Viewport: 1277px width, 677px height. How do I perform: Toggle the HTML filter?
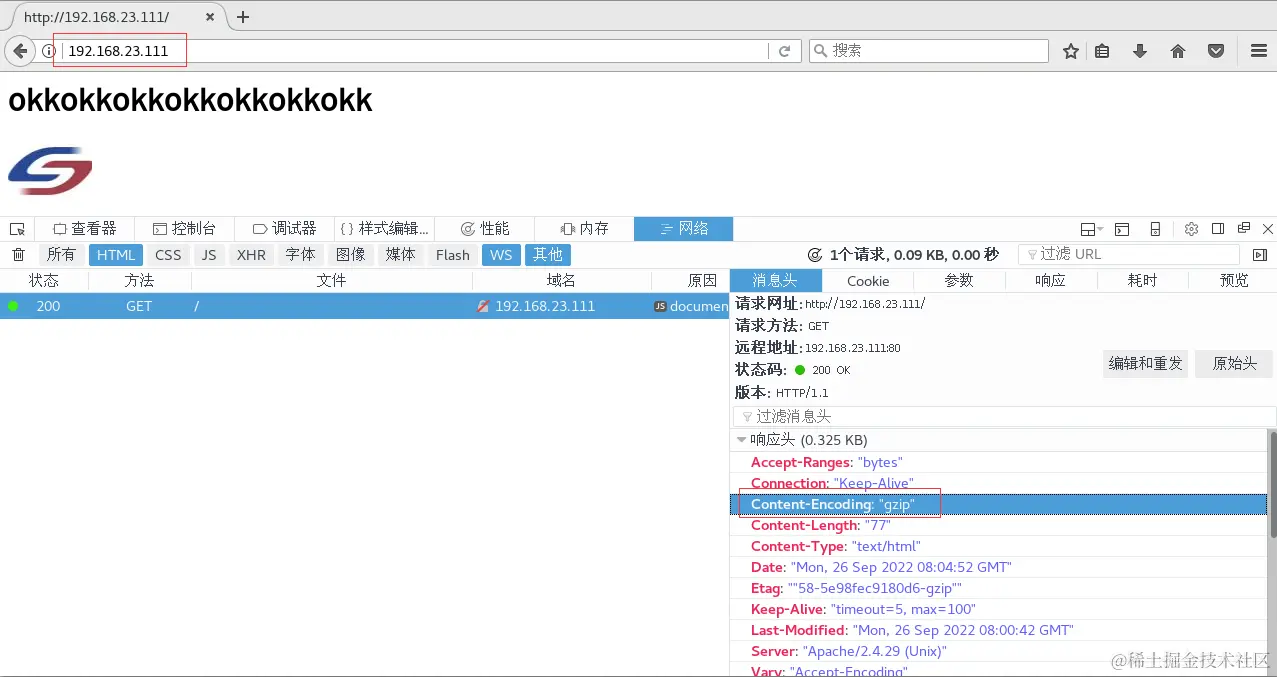pyautogui.click(x=116, y=255)
